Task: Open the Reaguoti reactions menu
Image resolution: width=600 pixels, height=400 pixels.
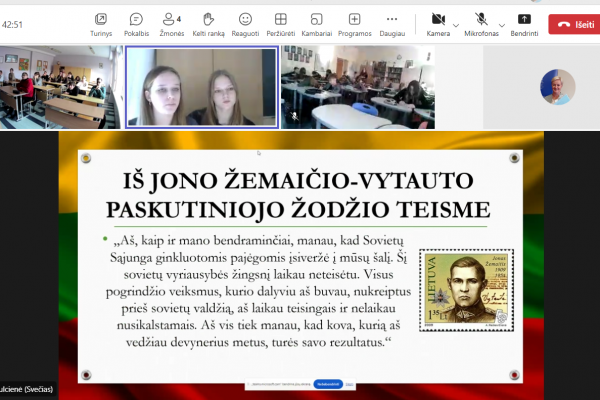Action: coord(245,25)
